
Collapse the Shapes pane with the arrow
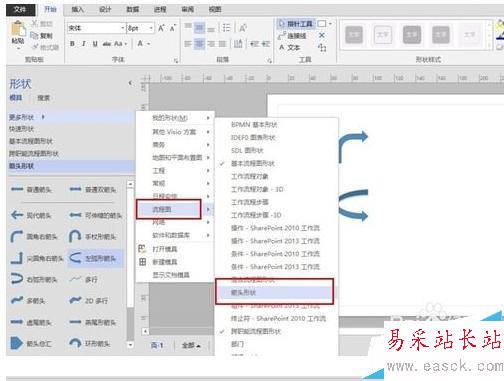130,83
